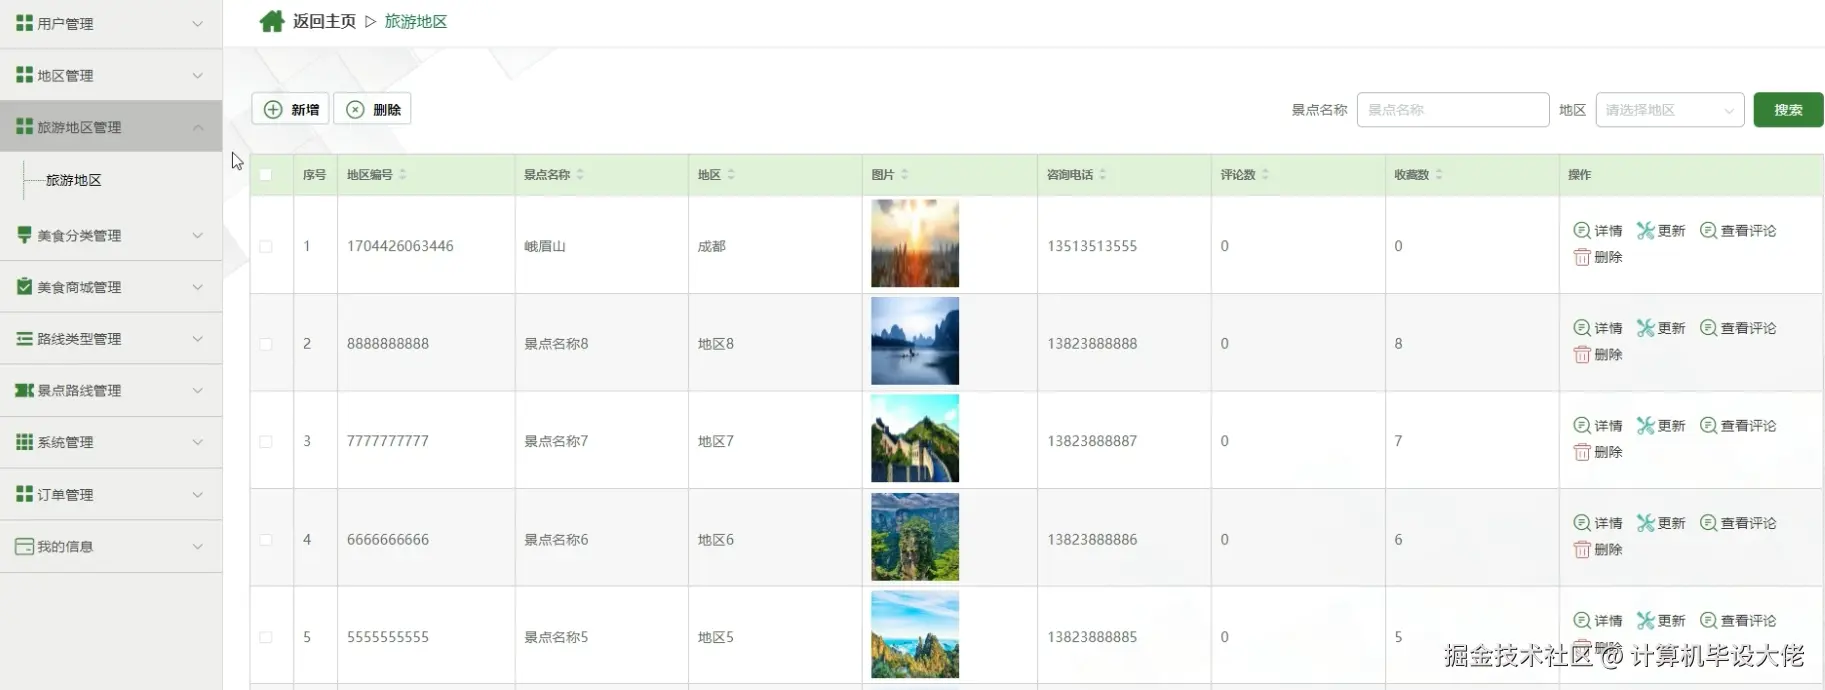The height and width of the screenshot is (690, 1825).
Task: Click the 美食商城管理 clipboard icon
Action: point(25,287)
